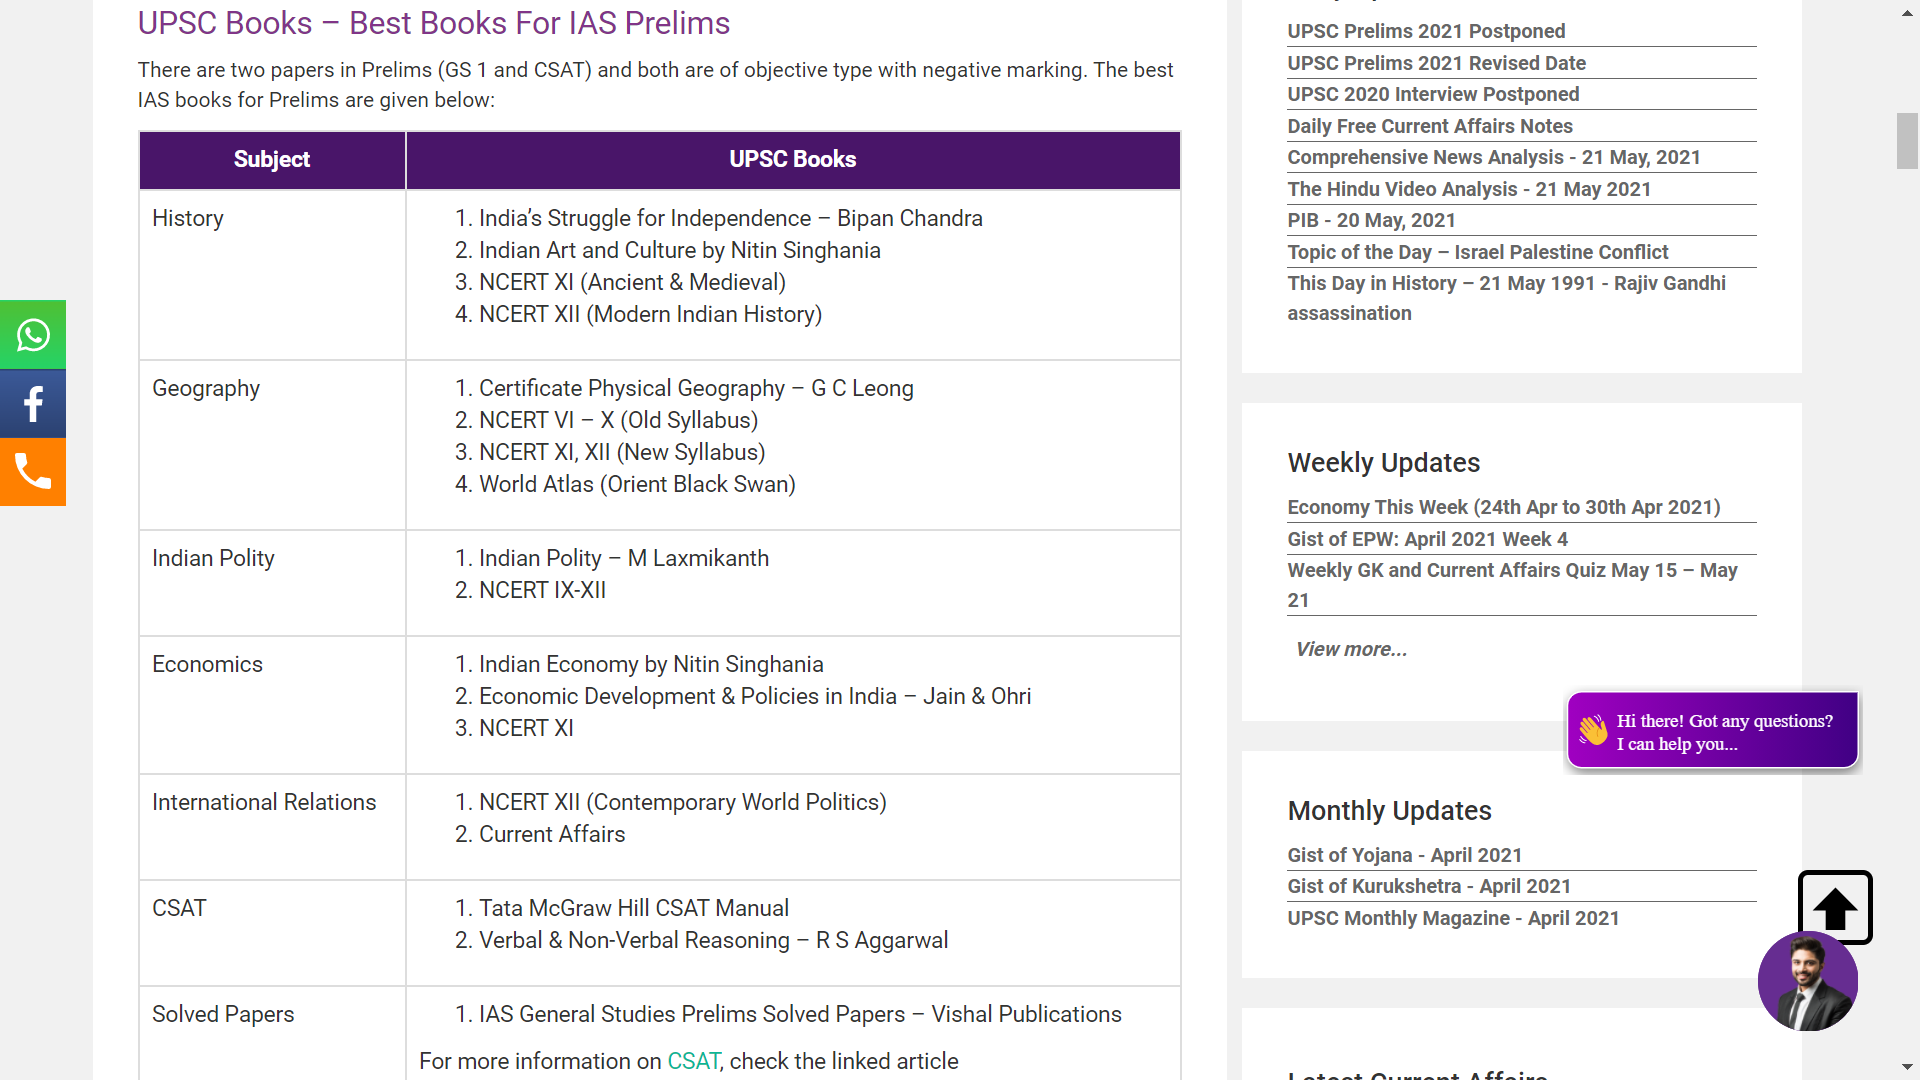Click the Subject column header

coord(272,159)
